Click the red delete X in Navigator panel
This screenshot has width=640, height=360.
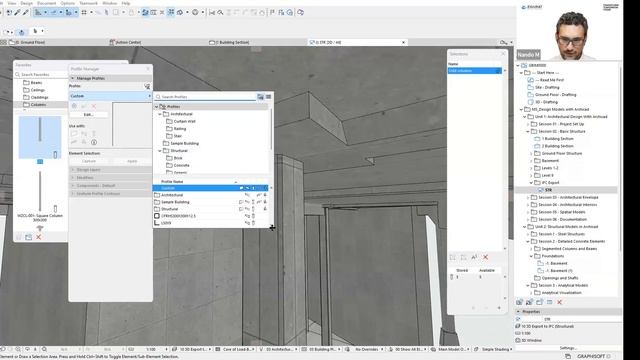pos(560,302)
